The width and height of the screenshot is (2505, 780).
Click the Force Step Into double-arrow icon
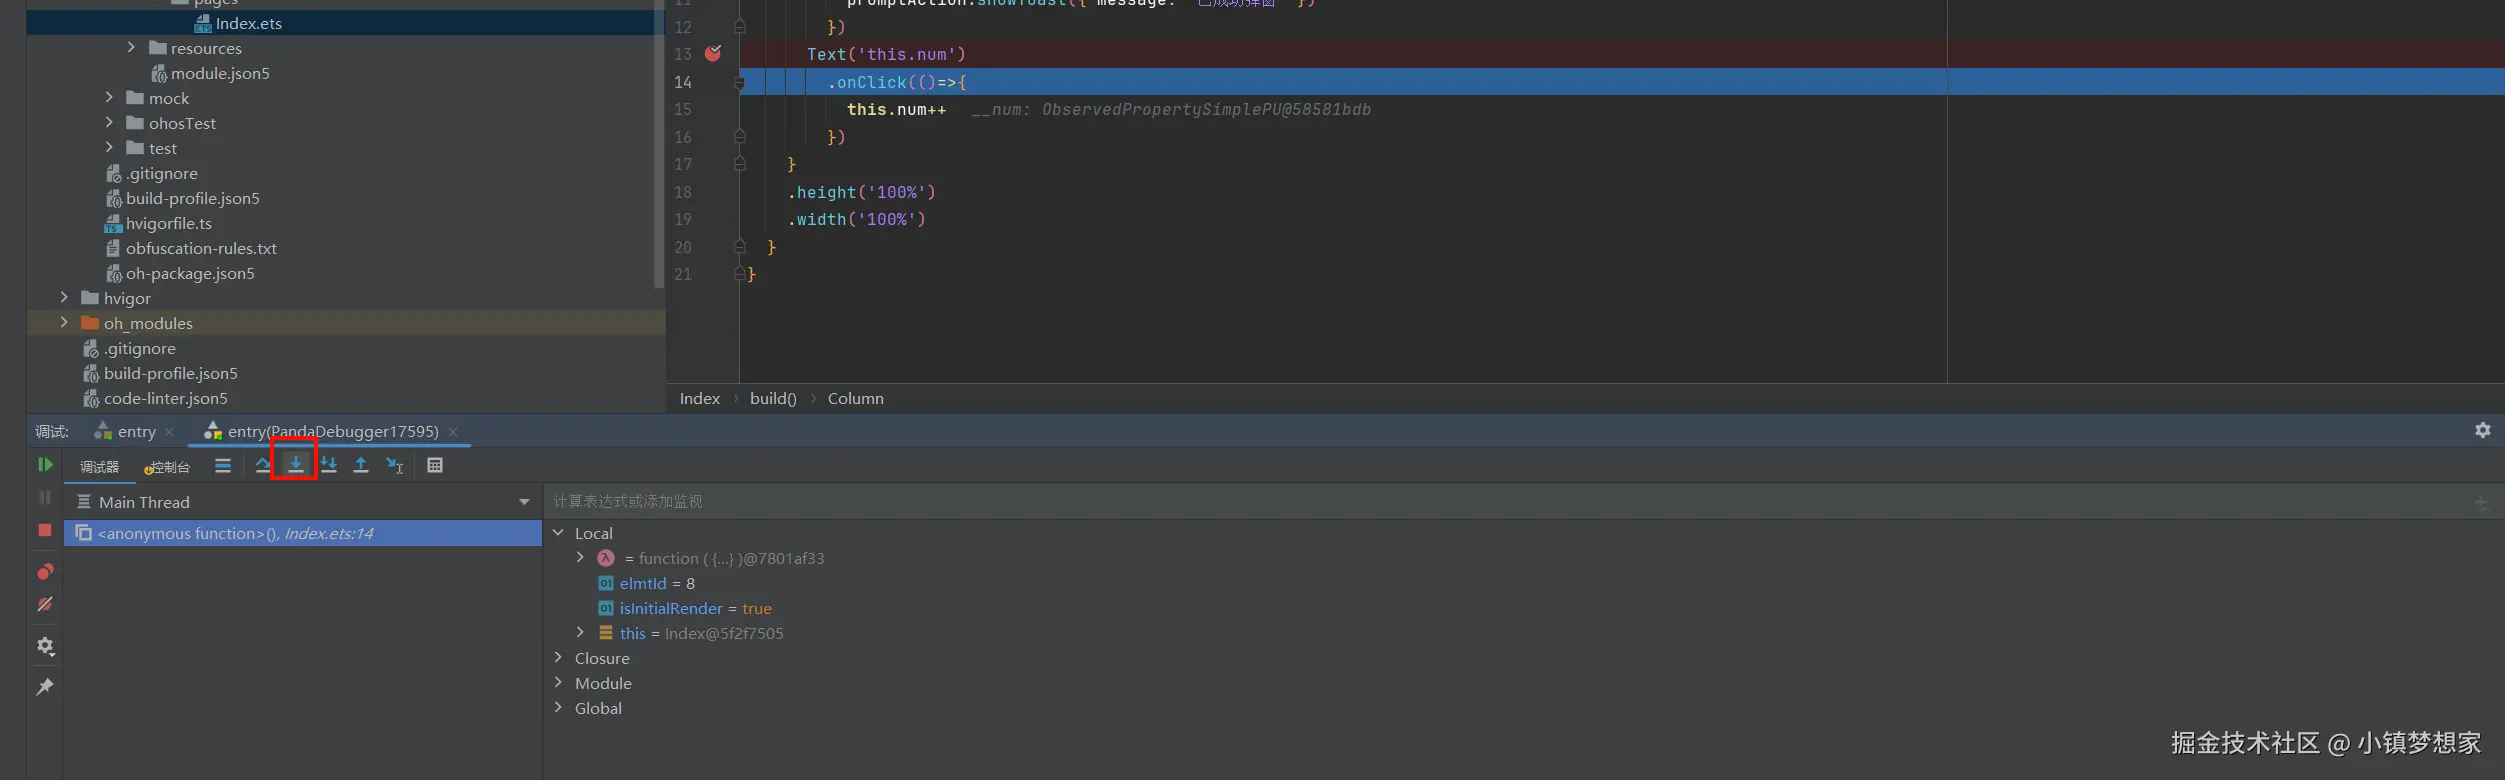pyautogui.click(x=329, y=465)
